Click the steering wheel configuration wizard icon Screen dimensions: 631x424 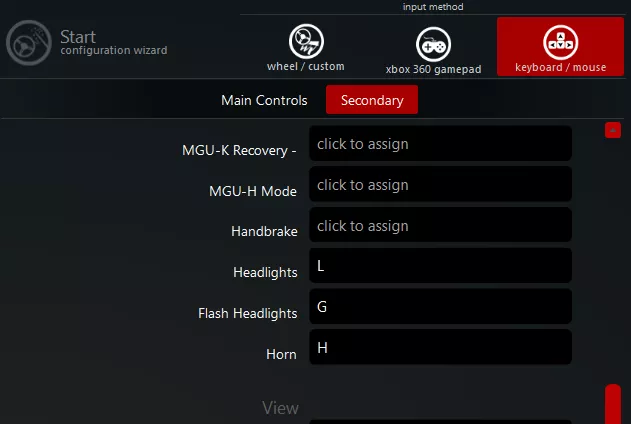tap(29, 43)
